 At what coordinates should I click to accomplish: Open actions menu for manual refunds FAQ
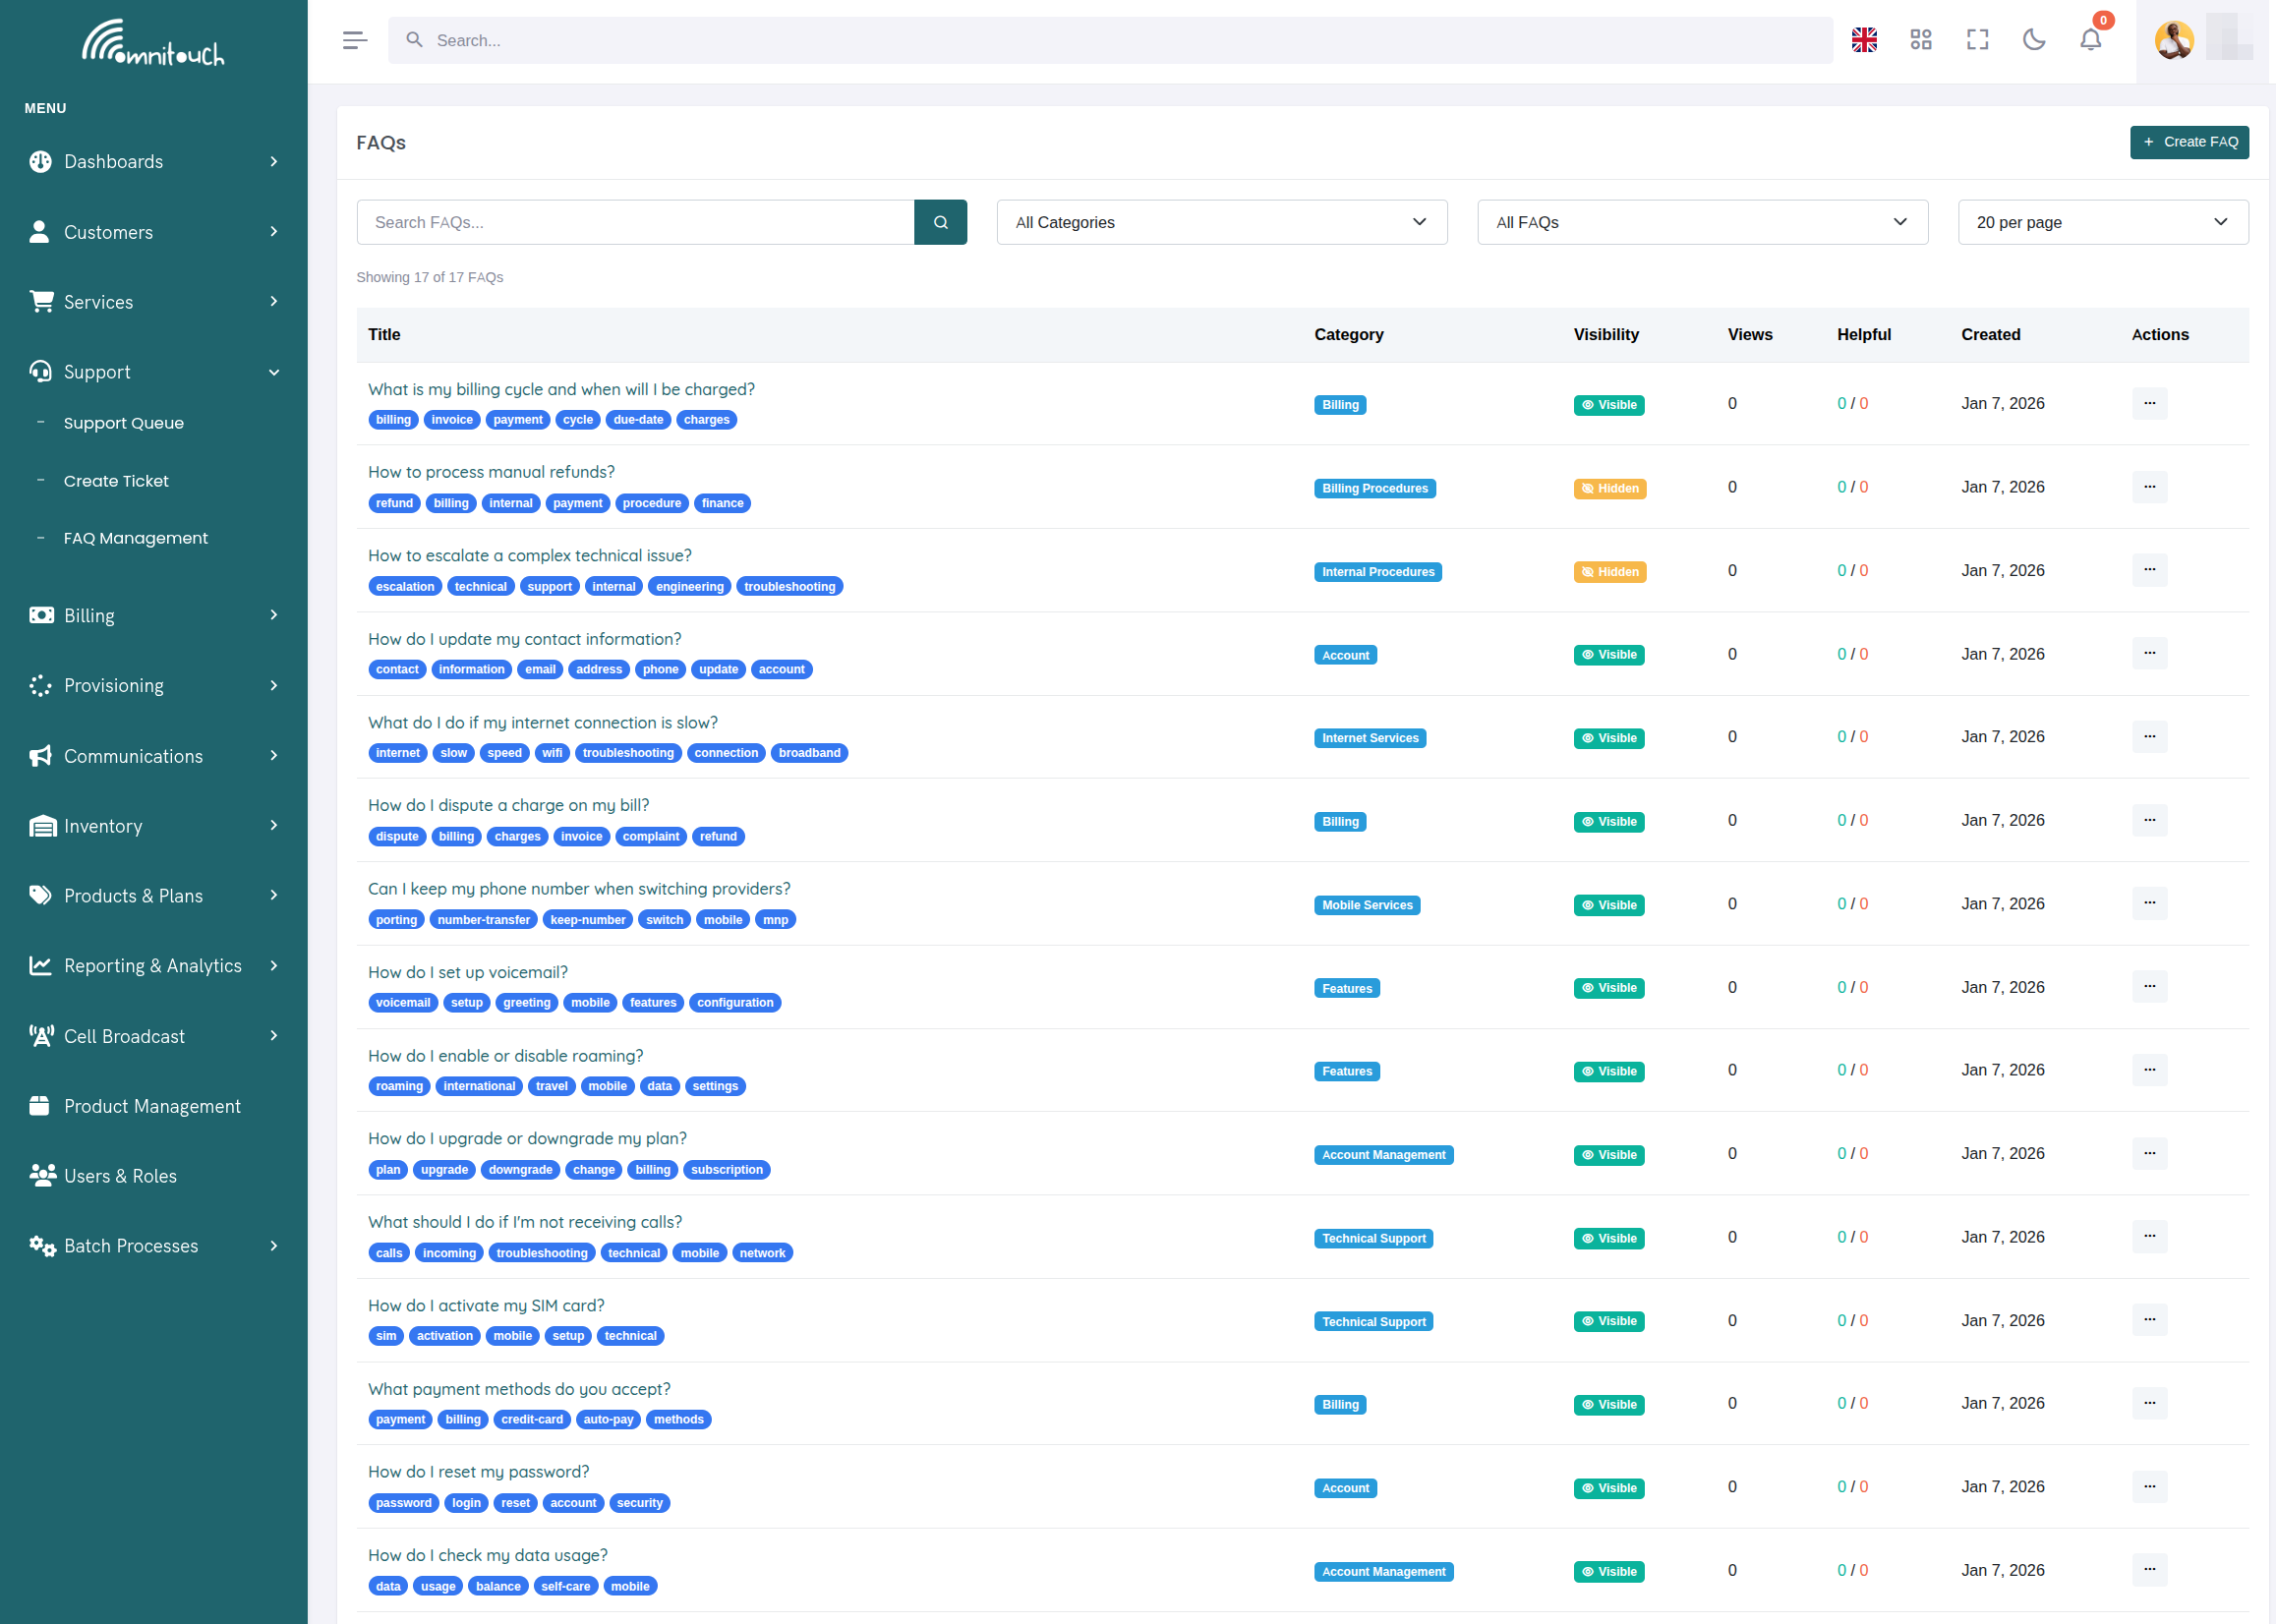[x=2149, y=487]
